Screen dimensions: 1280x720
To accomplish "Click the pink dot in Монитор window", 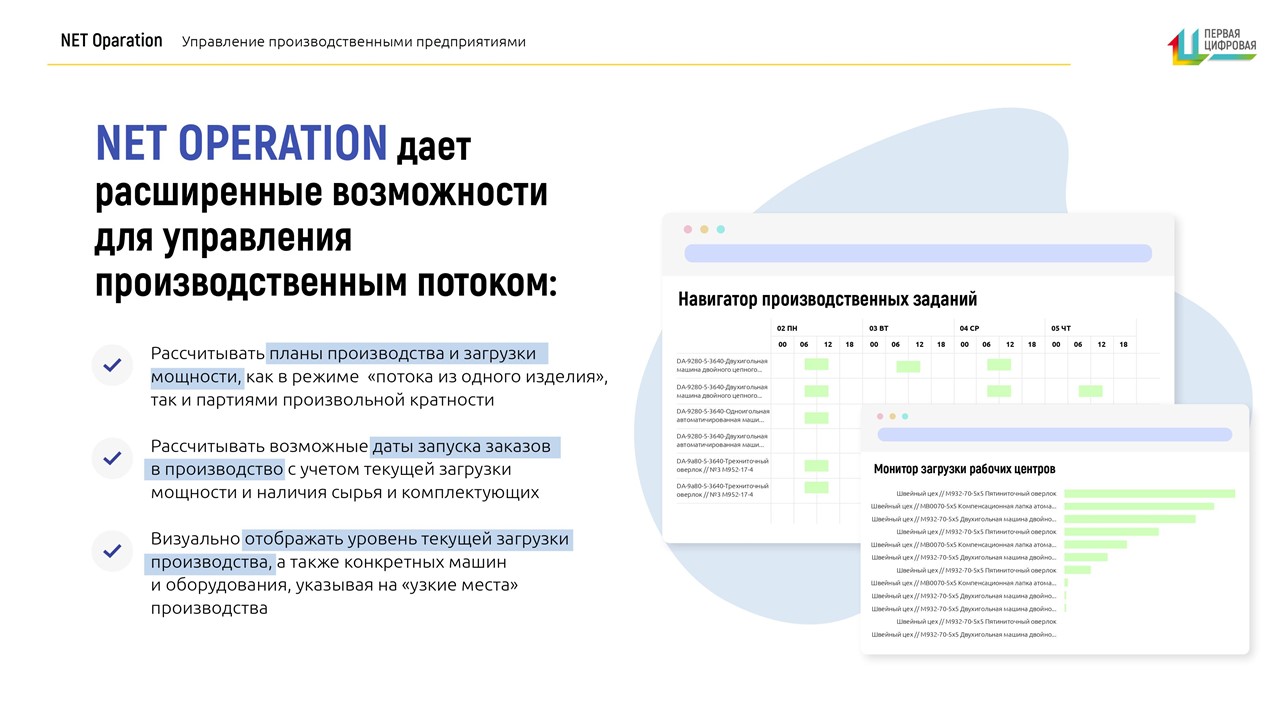I will coord(880,416).
